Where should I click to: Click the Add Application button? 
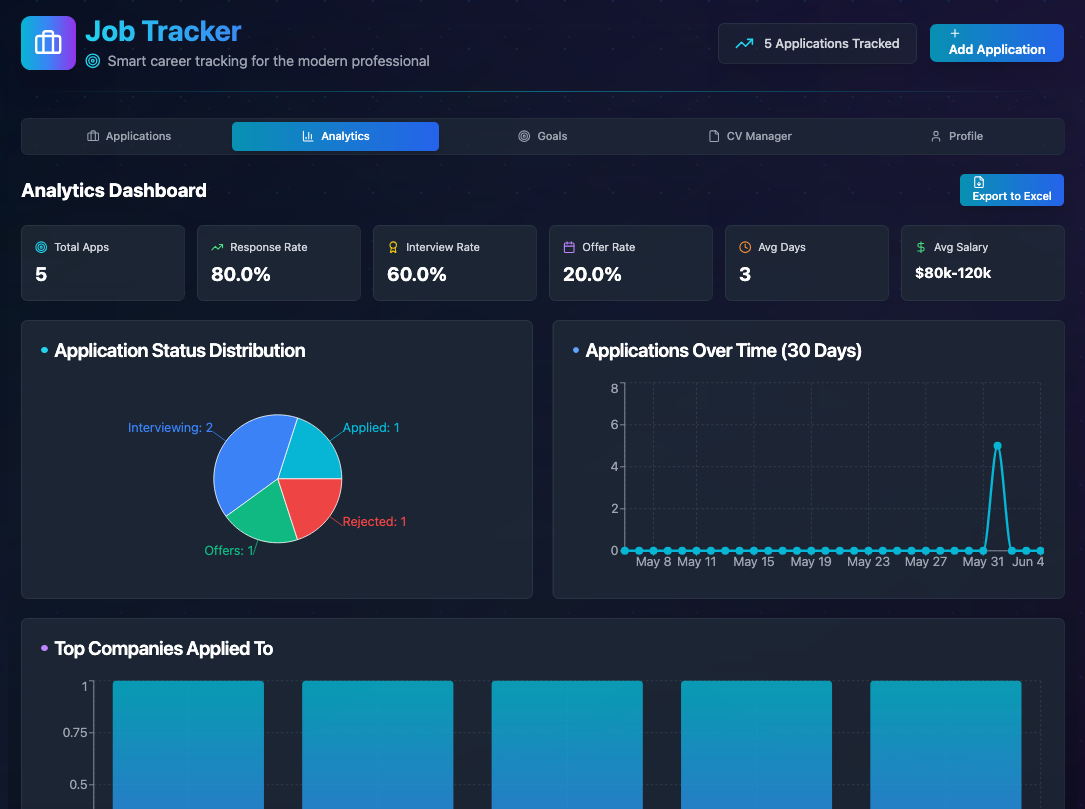coord(996,43)
